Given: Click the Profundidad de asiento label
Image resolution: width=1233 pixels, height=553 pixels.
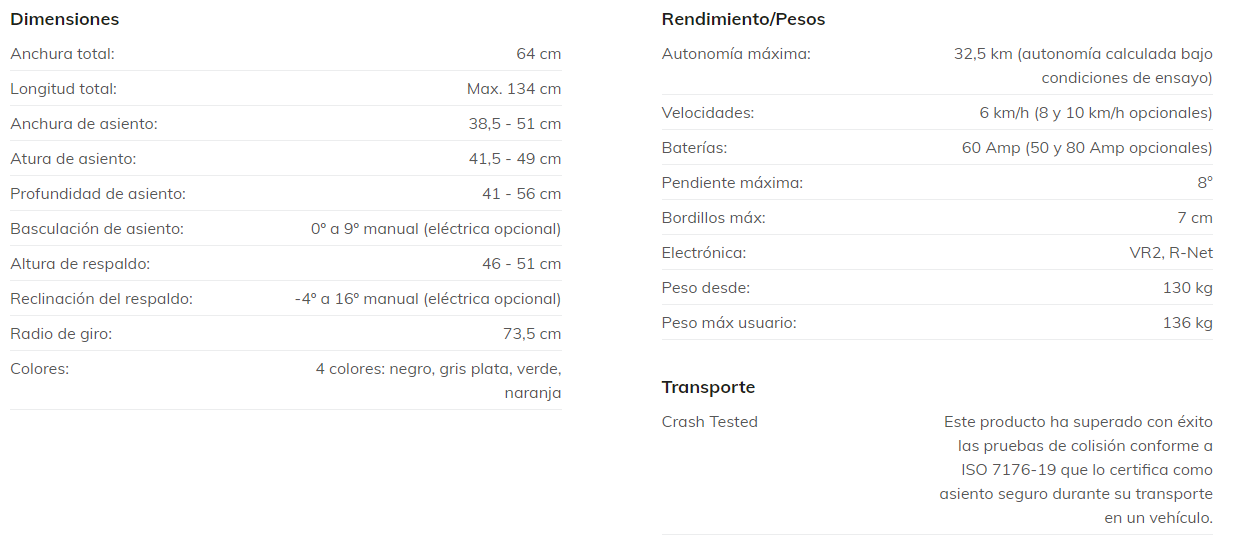Looking at the screenshot, I should pyautogui.click(x=98, y=193).
